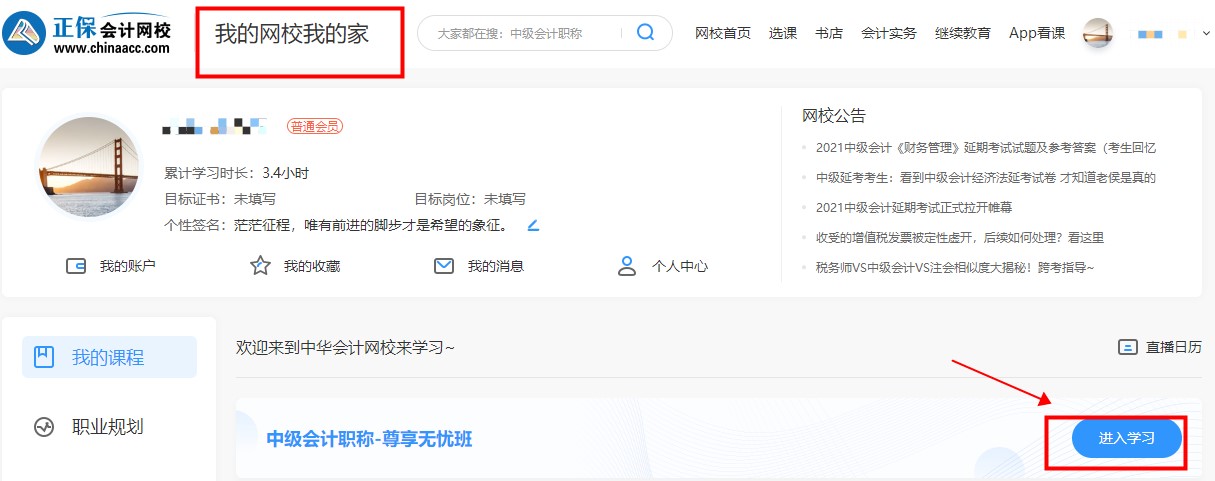The width and height of the screenshot is (1215, 481).
Task: Open App看课 in top navigation
Action: [1037, 33]
